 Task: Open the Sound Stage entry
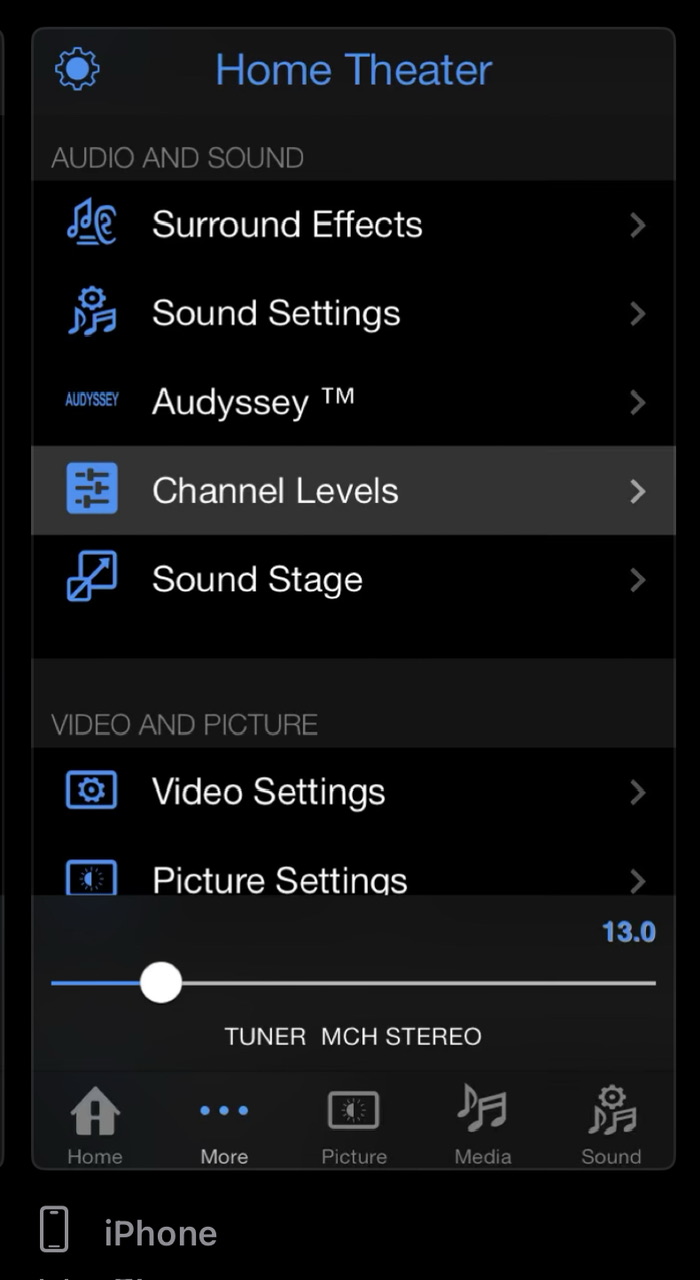[x=353, y=579]
